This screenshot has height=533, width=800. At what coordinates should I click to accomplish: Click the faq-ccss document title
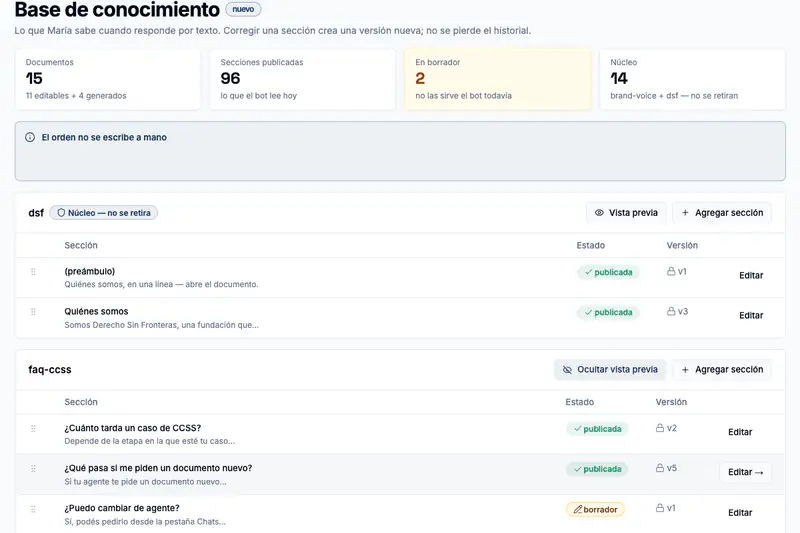click(49, 370)
